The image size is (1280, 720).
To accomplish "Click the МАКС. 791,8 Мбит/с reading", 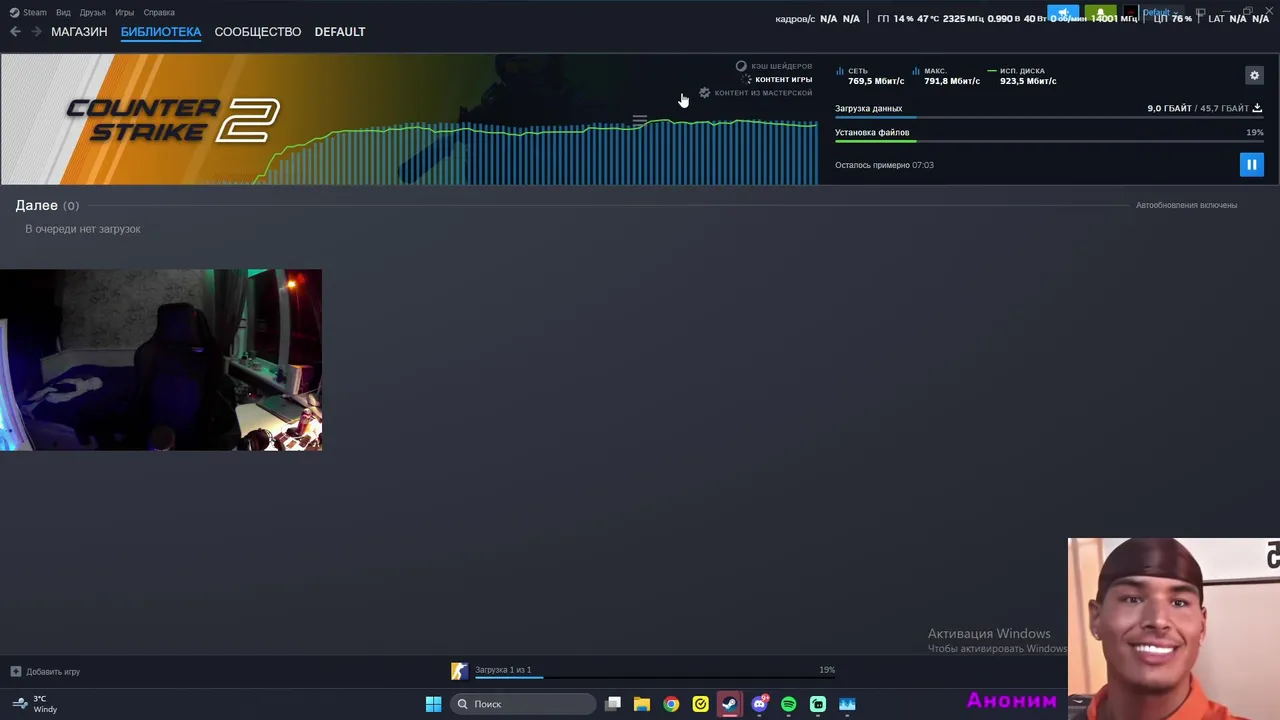I will (946, 76).
